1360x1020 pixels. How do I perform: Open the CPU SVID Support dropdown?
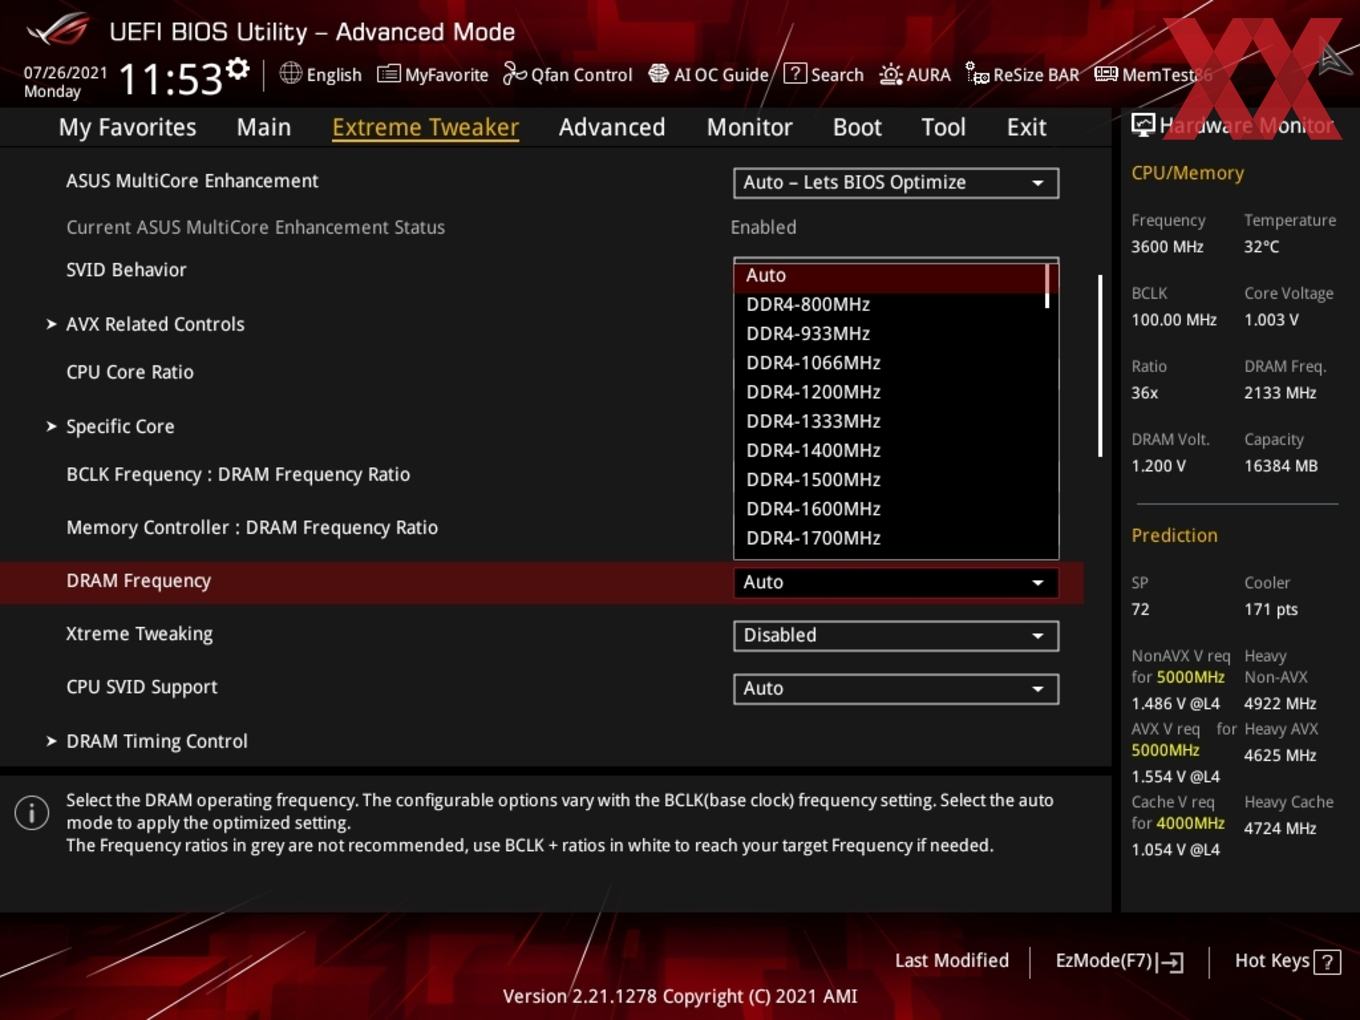(896, 688)
